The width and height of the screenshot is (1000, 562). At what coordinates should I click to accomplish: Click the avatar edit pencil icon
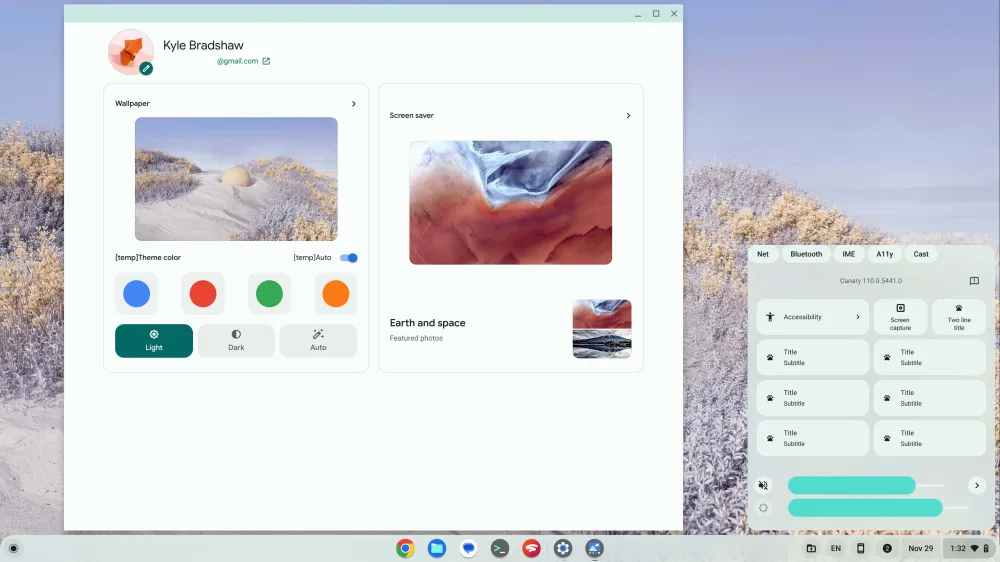pyautogui.click(x=146, y=68)
